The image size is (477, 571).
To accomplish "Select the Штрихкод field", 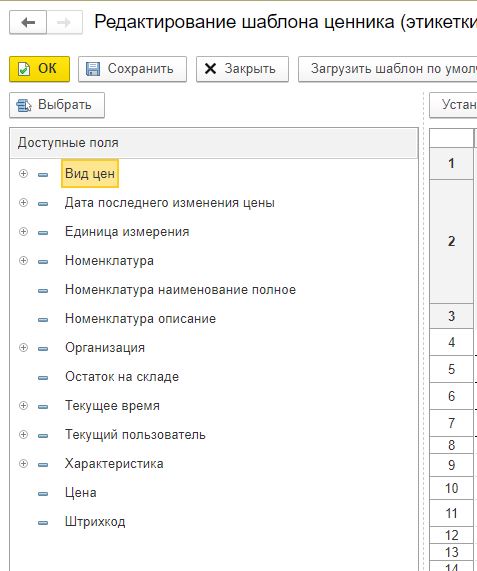I will (95, 522).
